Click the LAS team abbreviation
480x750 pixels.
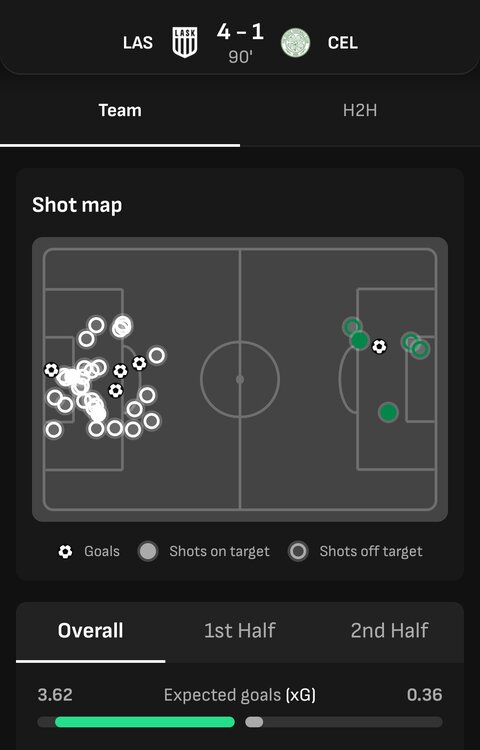point(138,43)
